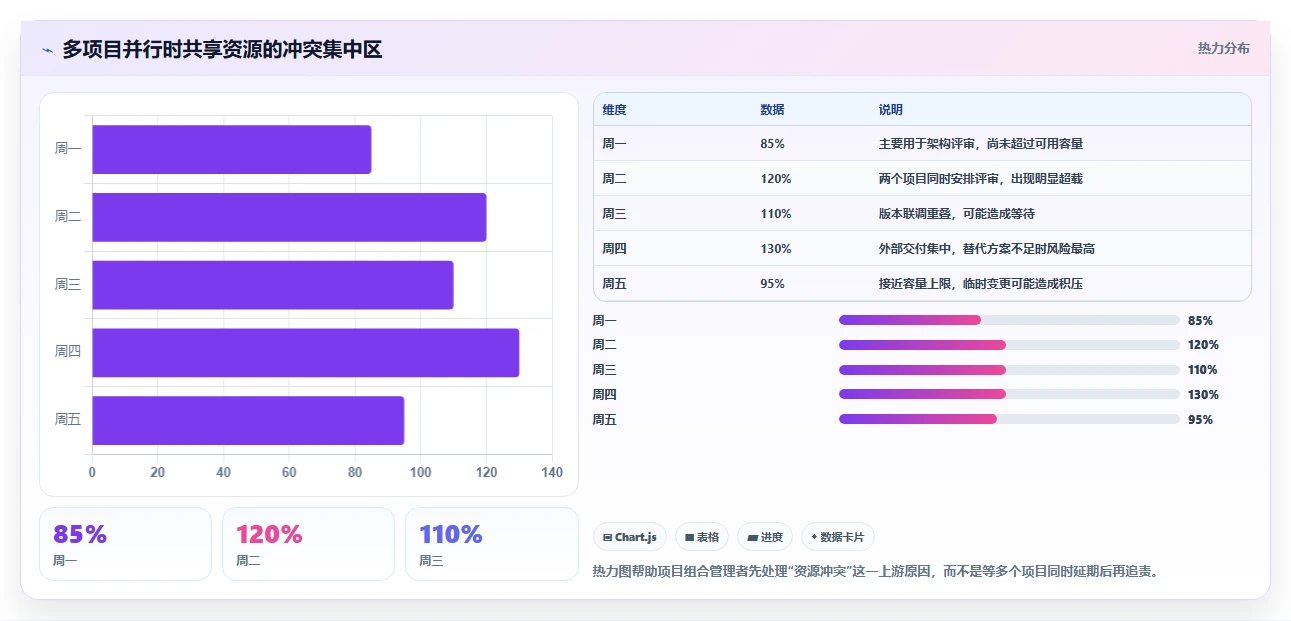This screenshot has width=1291, height=621.
Task: Click the chart y-axis label 周四
Action: pos(67,352)
